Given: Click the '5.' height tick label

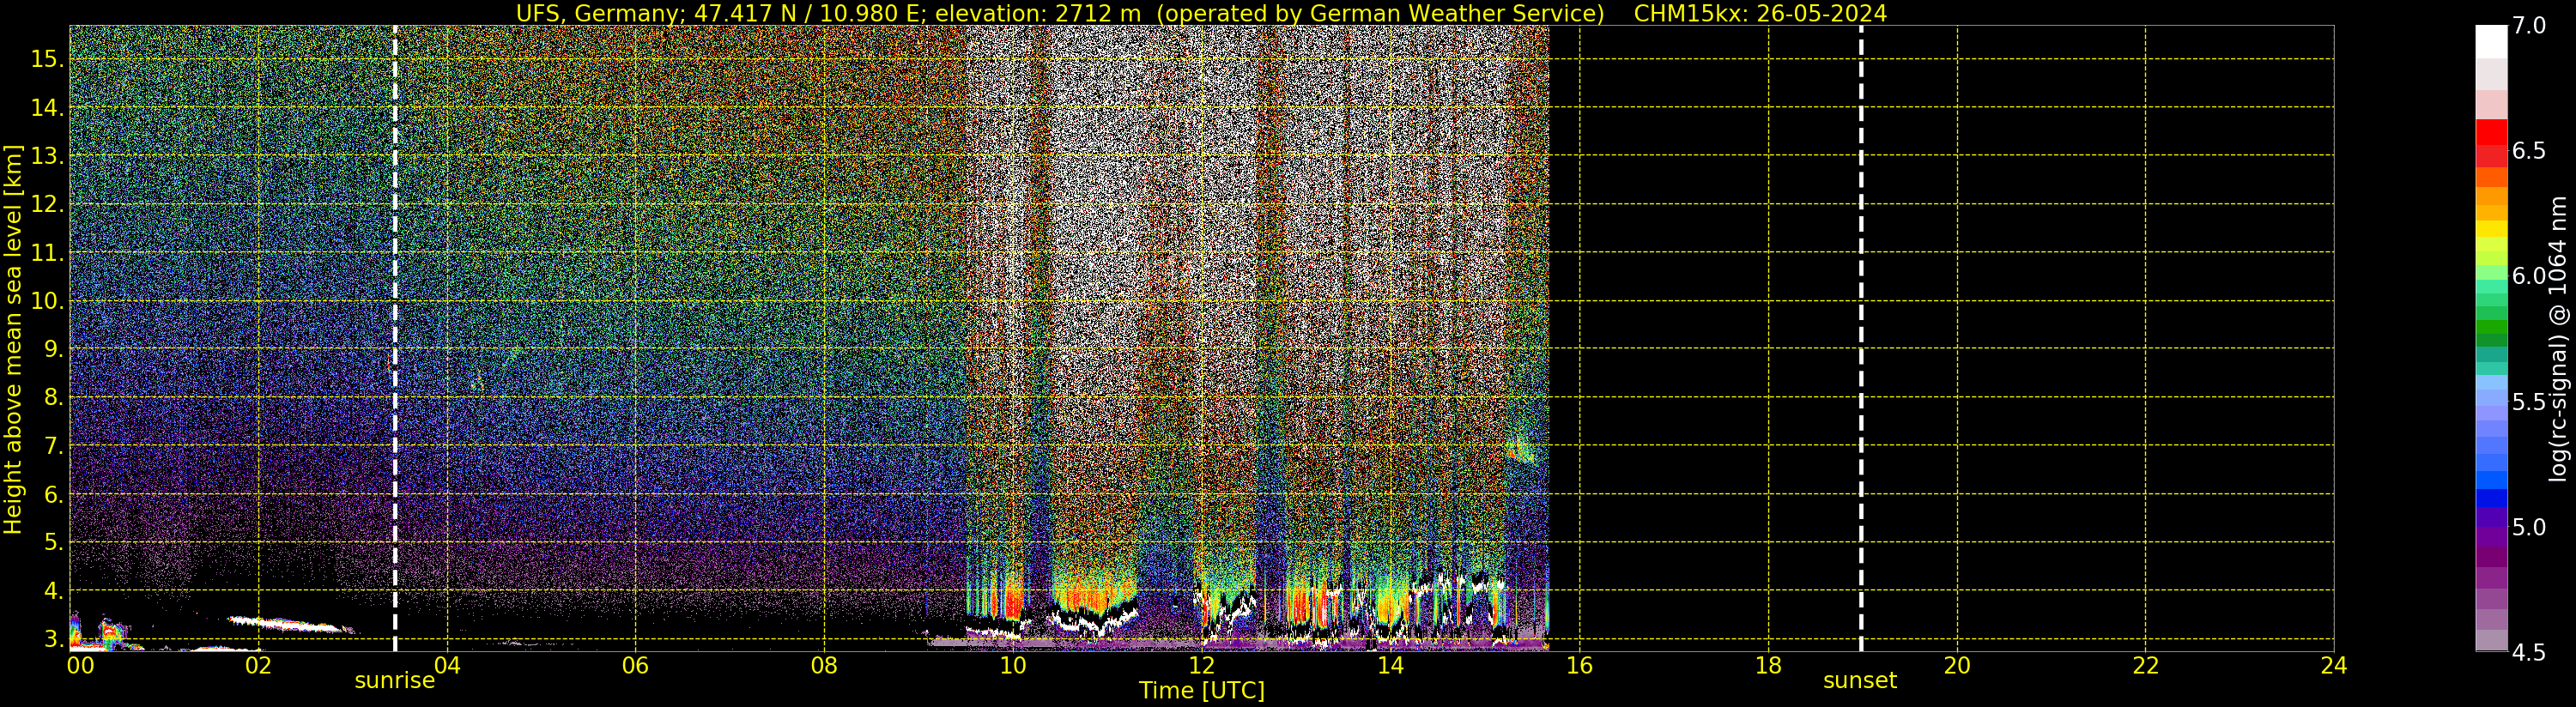Looking at the screenshot, I should tap(54, 542).
